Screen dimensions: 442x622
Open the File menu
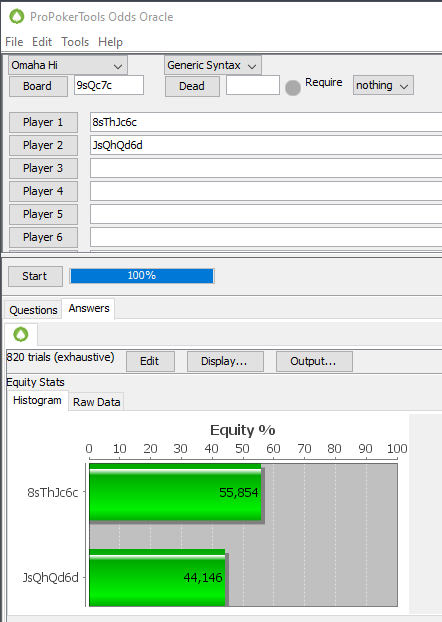click(14, 42)
